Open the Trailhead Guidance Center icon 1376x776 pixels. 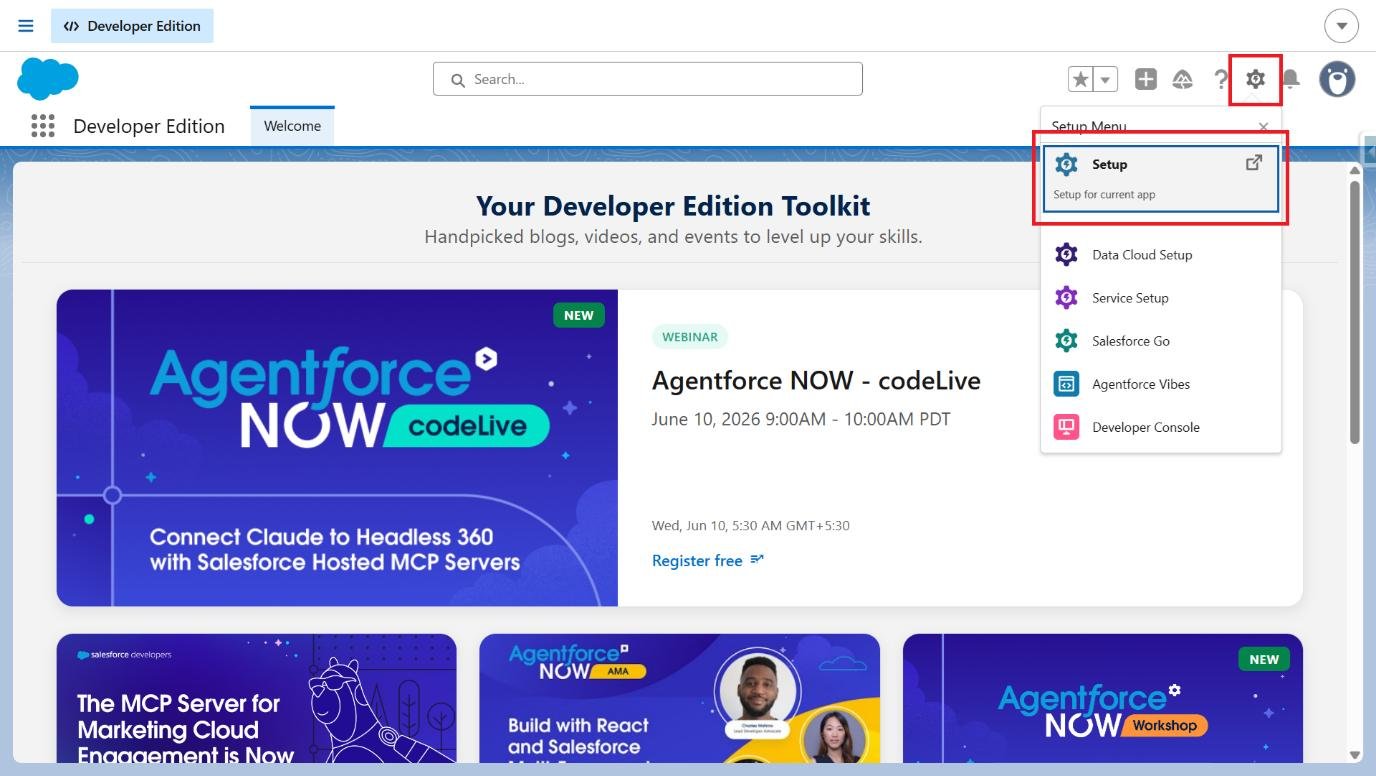[x=1183, y=79]
